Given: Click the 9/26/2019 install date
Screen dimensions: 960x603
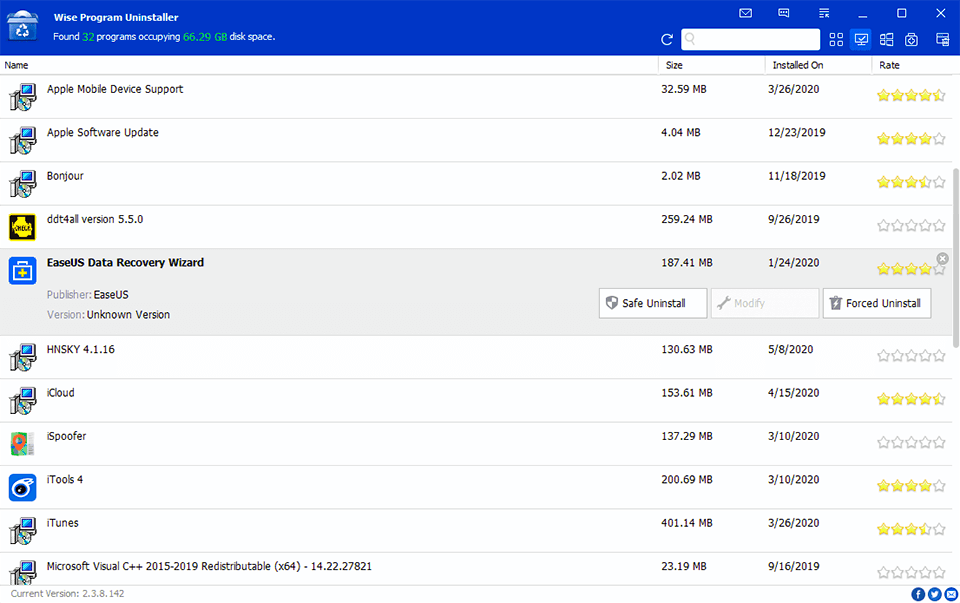Looking at the screenshot, I should [x=793, y=220].
